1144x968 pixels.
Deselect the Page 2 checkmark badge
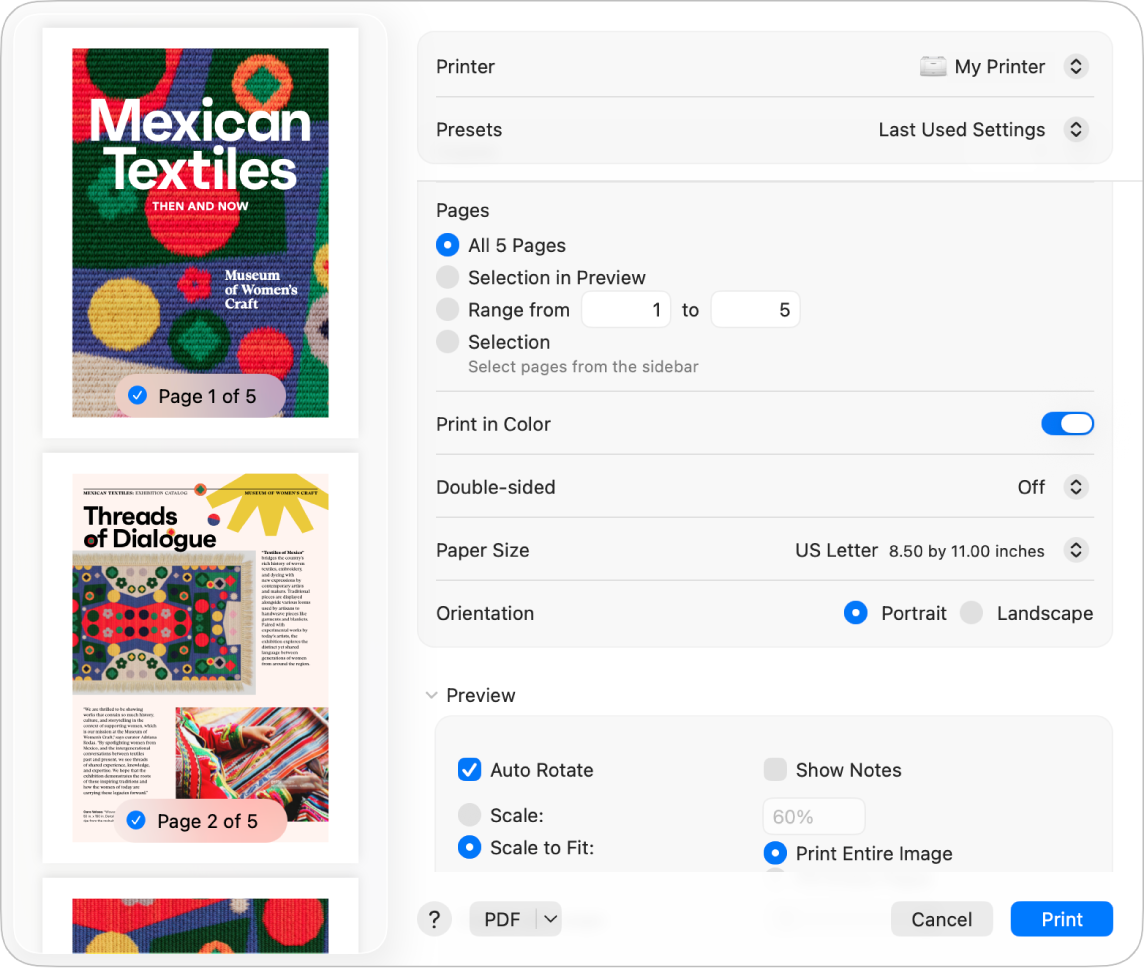135,820
